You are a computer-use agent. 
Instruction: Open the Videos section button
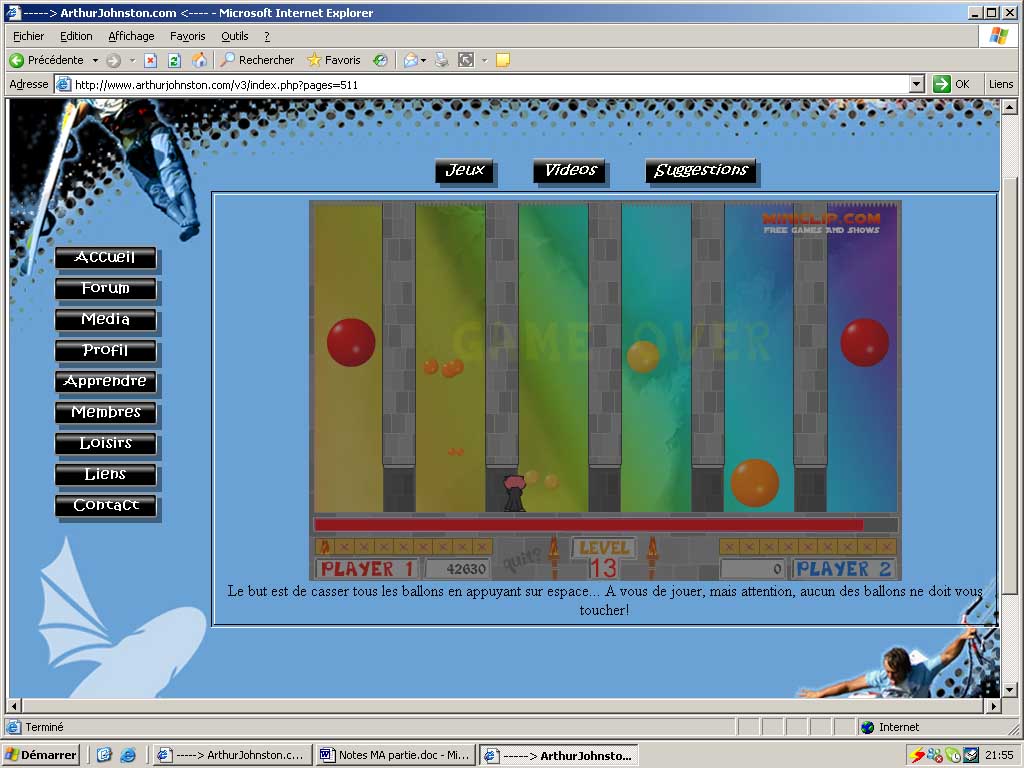click(x=570, y=171)
